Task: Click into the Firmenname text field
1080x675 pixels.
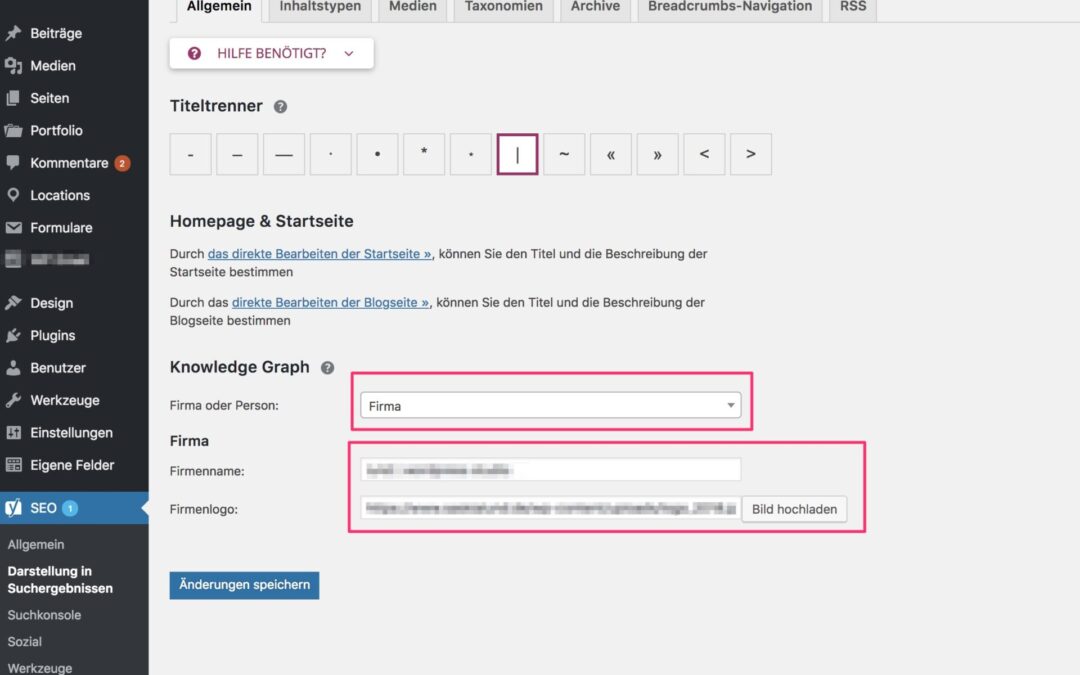Action: coord(551,470)
